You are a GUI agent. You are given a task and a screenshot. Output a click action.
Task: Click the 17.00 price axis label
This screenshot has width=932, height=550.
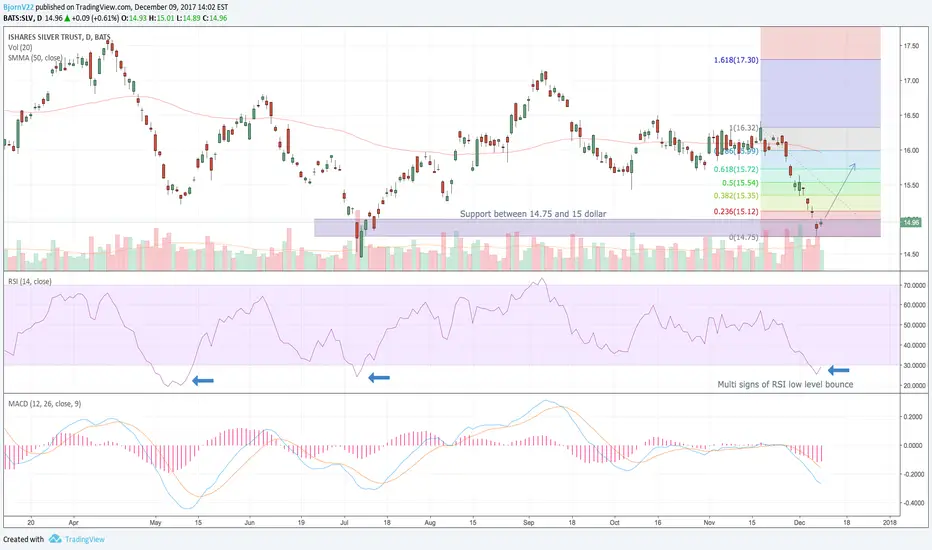[911, 81]
